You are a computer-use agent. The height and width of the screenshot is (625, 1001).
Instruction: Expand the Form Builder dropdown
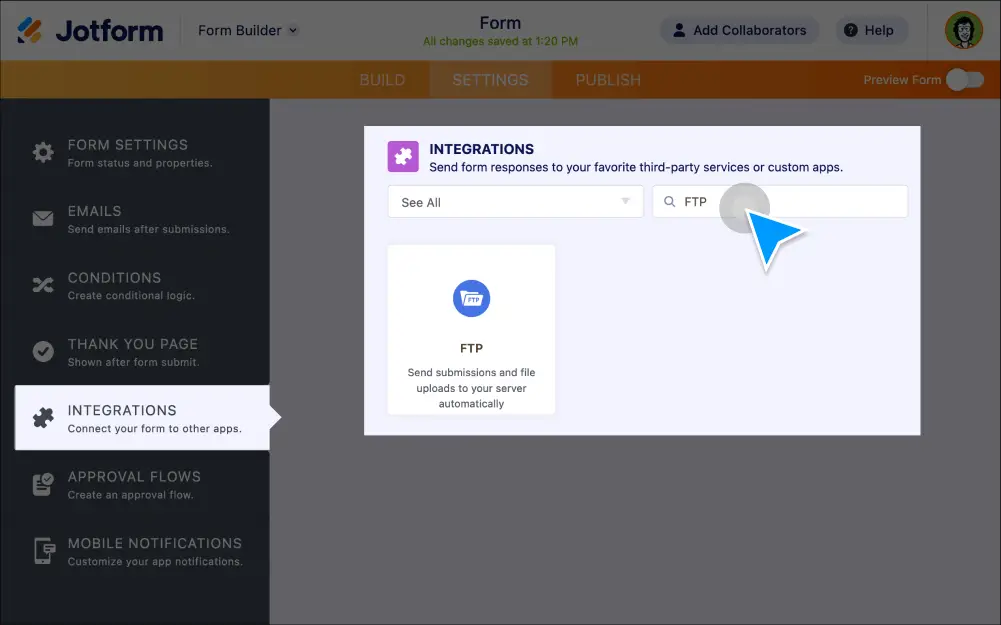coord(246,30)
